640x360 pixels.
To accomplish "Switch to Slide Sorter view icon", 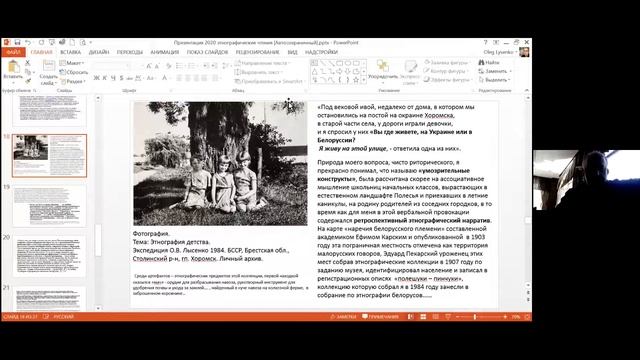I will 423,317.
